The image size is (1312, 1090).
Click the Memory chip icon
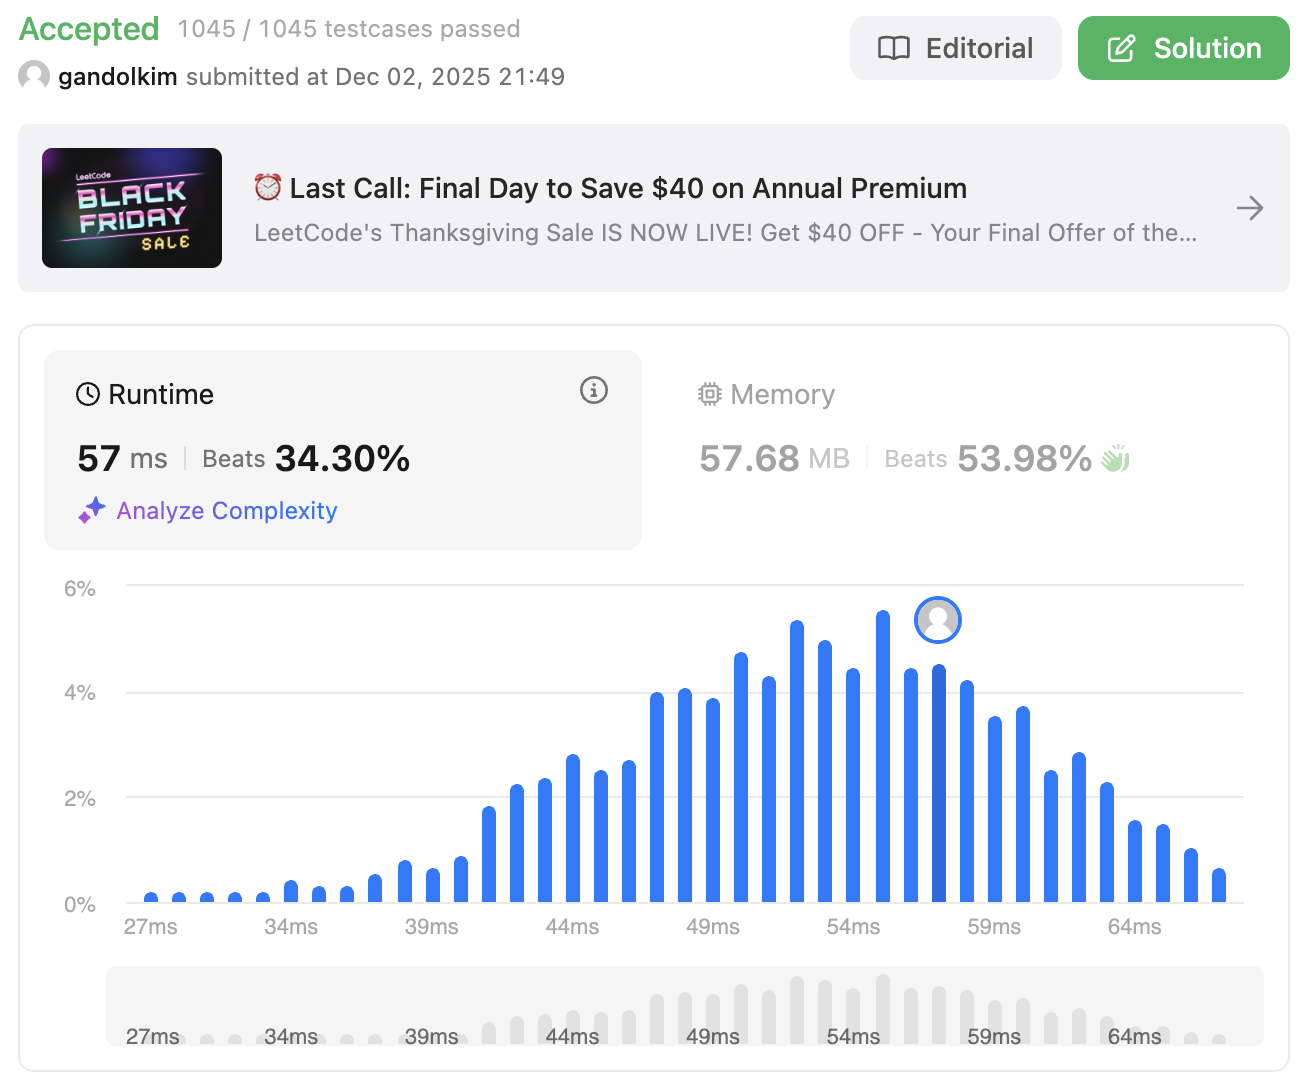pos(709,394)
